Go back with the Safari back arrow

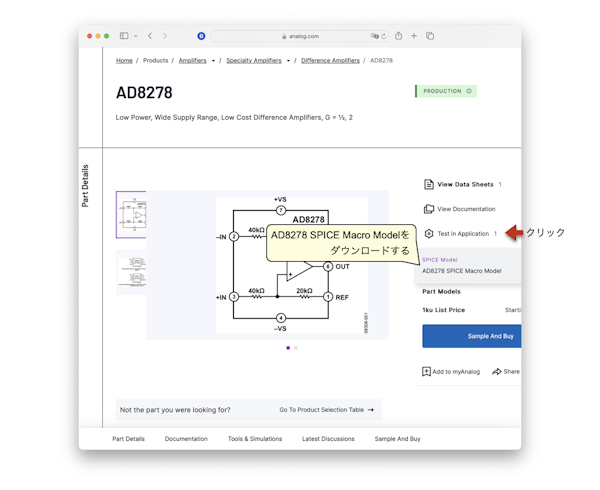(150, 36)
